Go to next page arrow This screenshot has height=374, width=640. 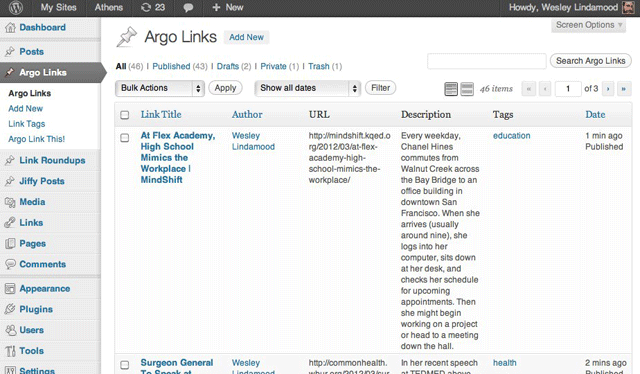click(608, 89)
